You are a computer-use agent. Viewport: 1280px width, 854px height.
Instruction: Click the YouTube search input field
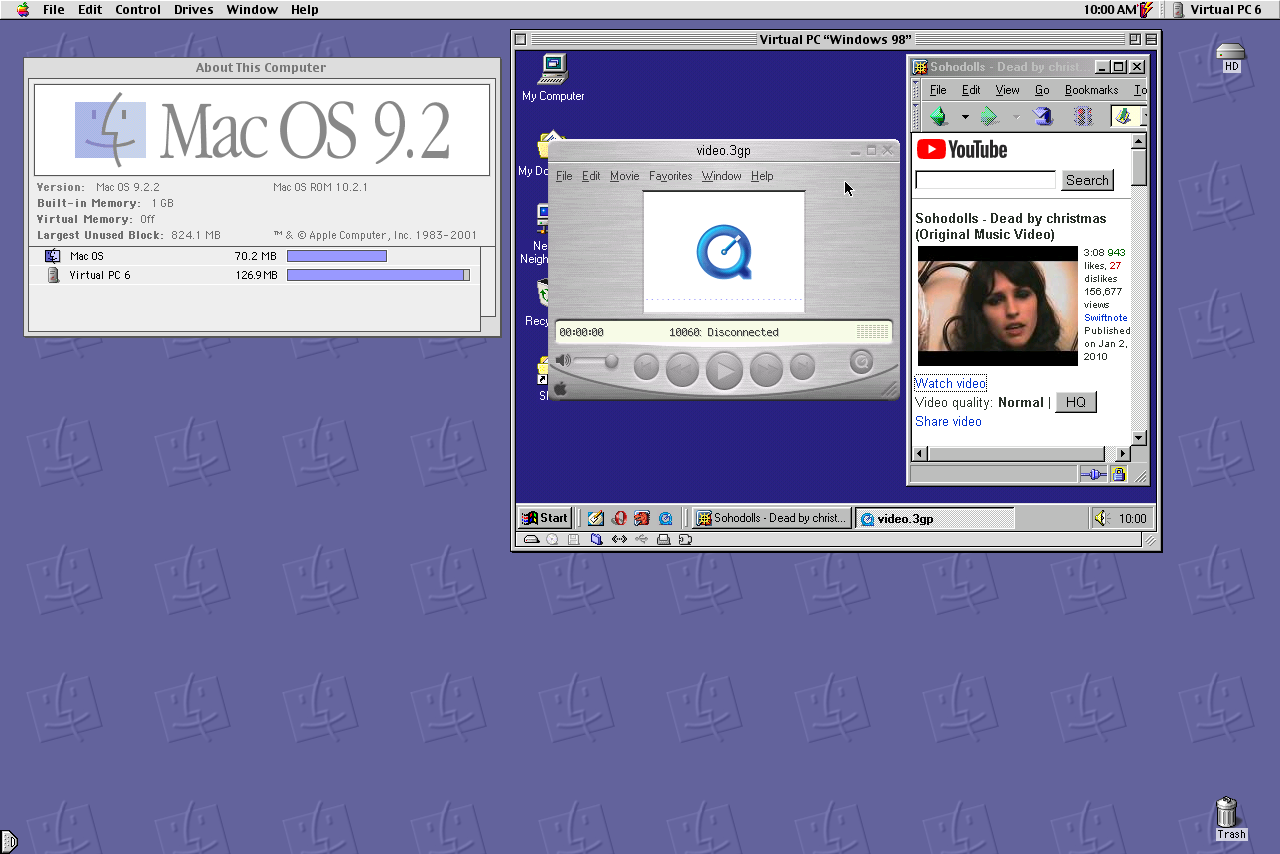[x=986, y=180]
